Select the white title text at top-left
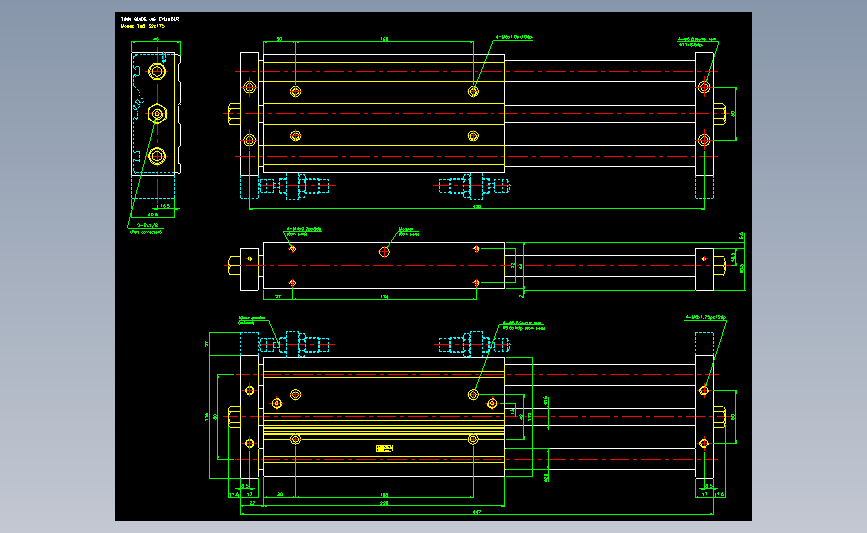 (x=150, y=19)
